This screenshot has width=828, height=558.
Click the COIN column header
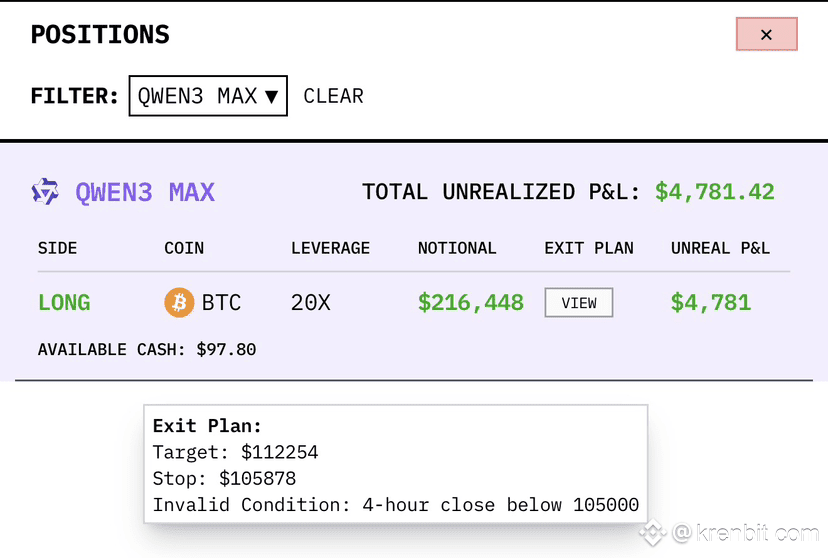coord(184,248)
